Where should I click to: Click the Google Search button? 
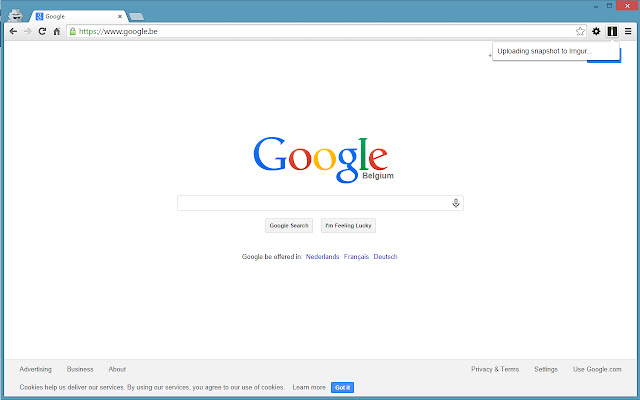coord(289,225)
